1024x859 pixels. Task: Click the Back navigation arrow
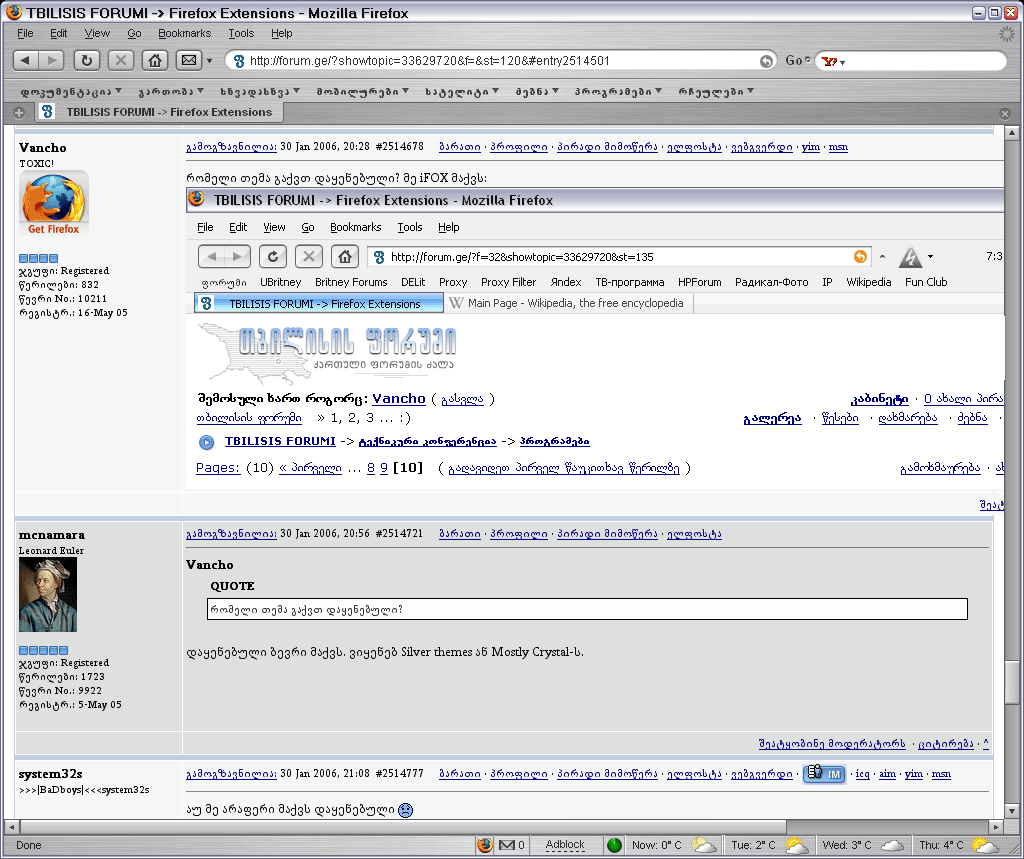point(26,60)
